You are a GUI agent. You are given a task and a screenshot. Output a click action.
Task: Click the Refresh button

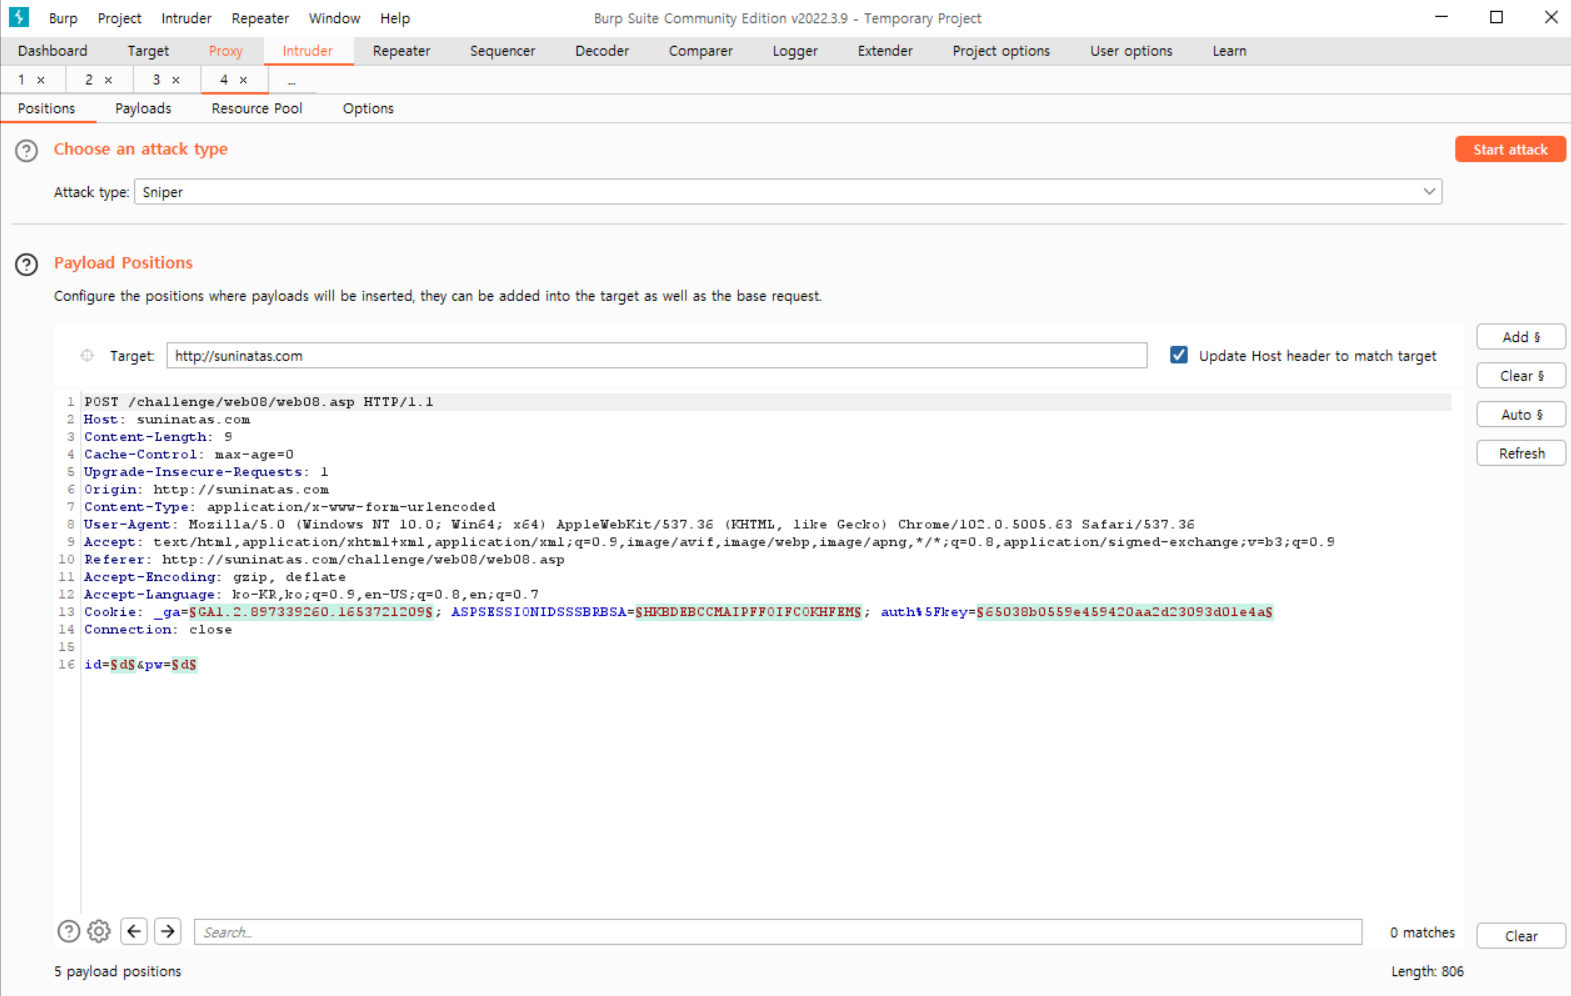(x=1521, y=454)
